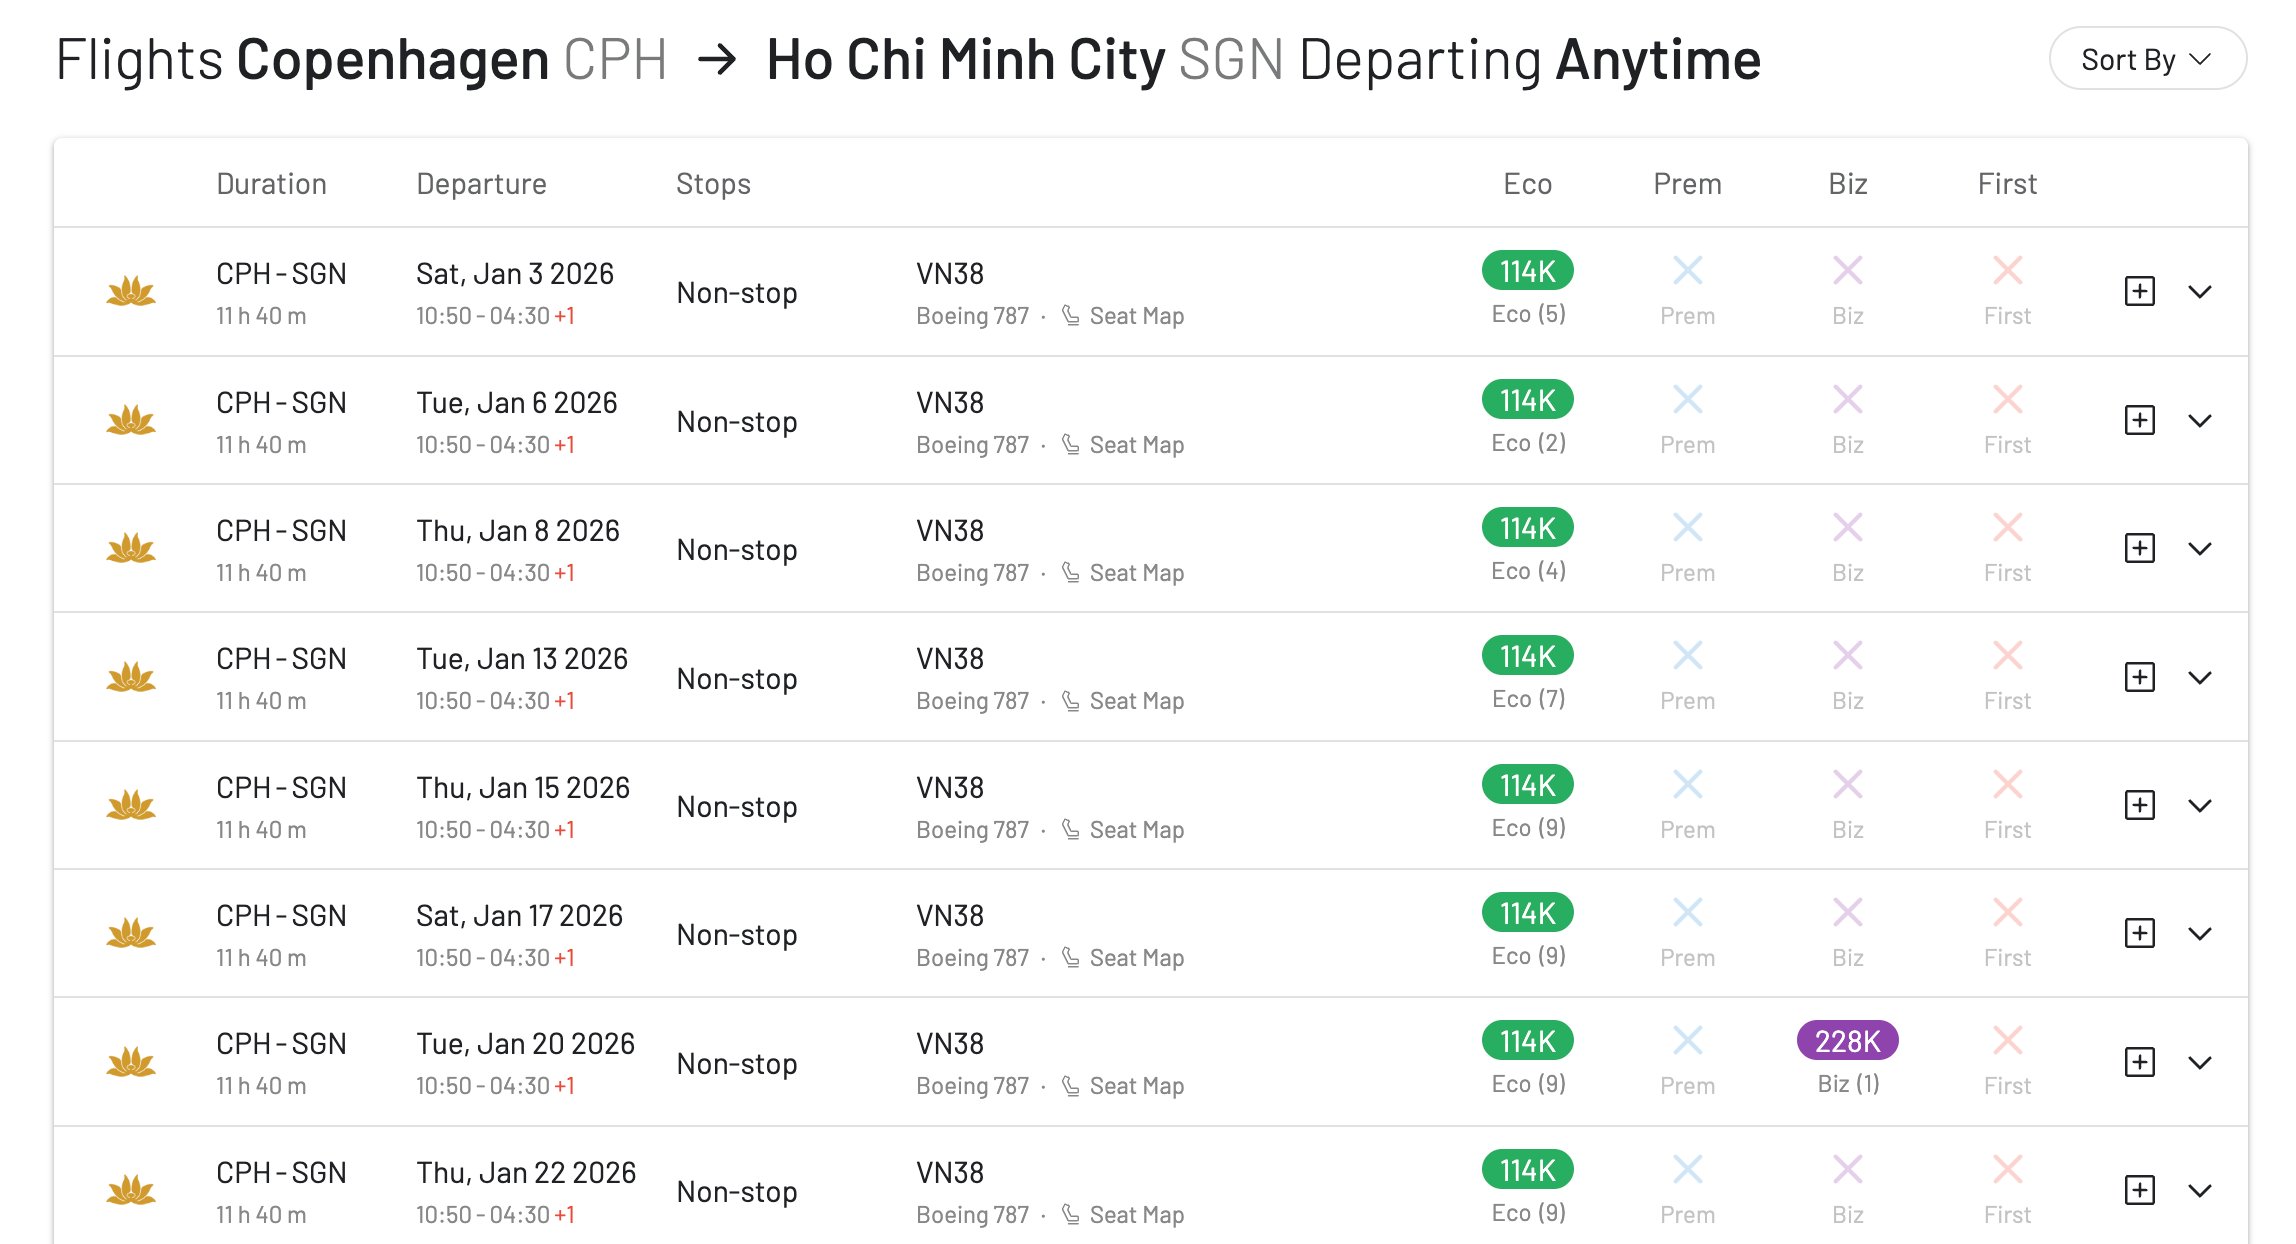Click the plus icon on Jan 20 flight

[2139, 1062]
